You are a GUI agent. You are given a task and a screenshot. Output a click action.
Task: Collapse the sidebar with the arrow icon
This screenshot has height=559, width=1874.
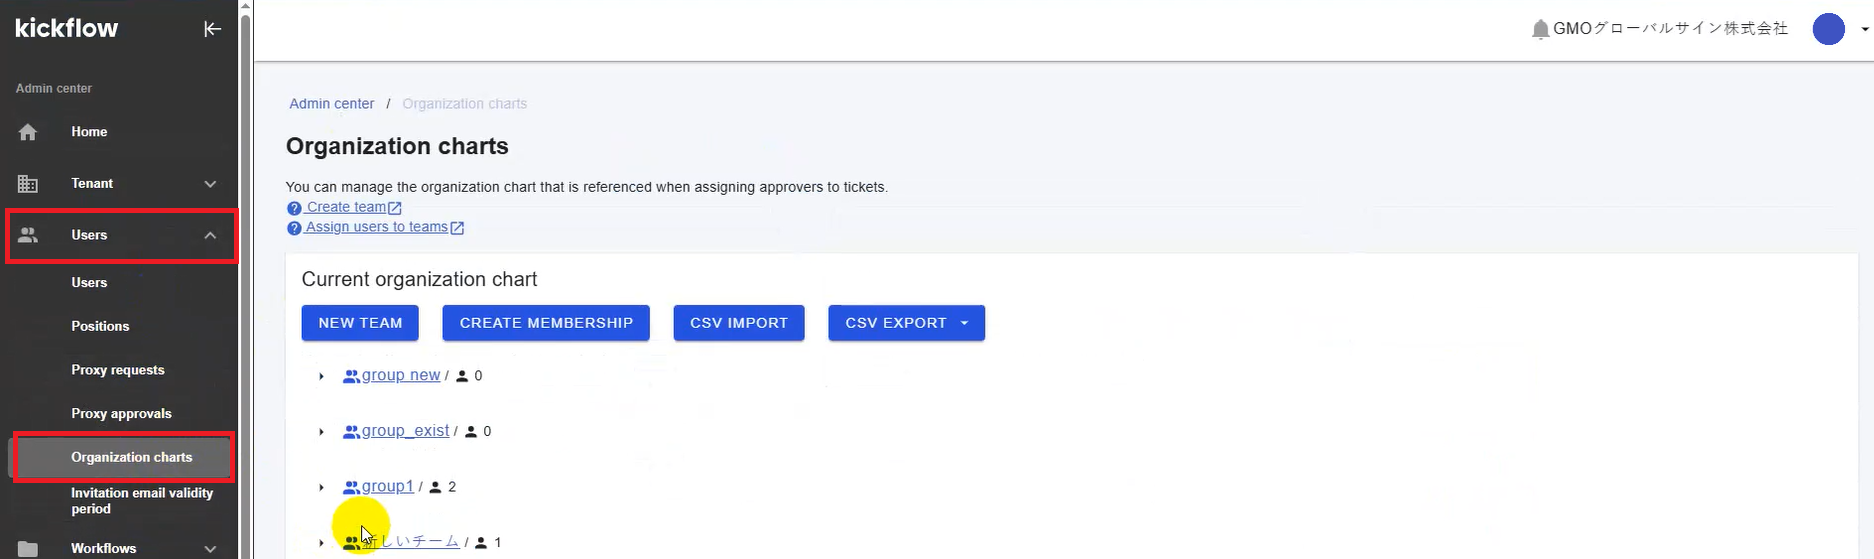(212, 29)
